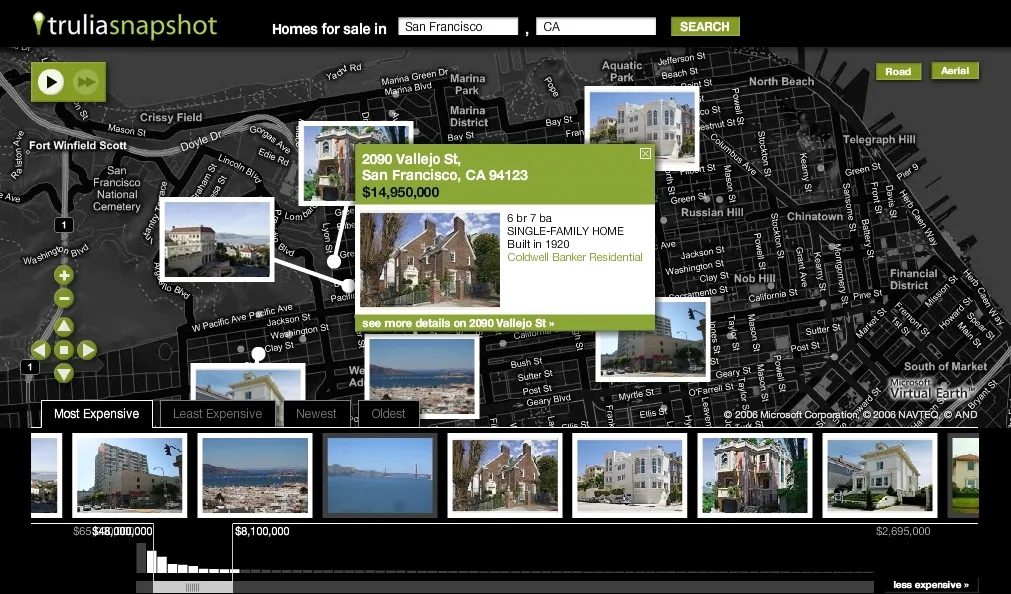Click the red townhouse thumbnail in filmstrip
The width and height of the screenshot is (1011, 594).
pyautogui.click(x=755, y=475)
